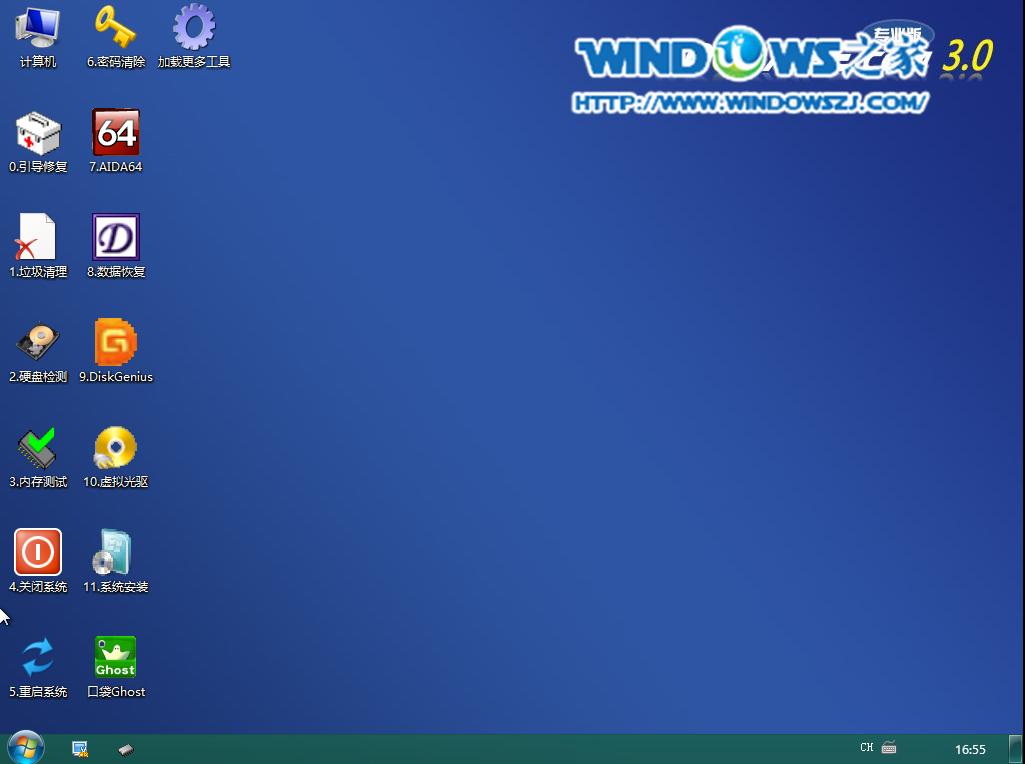Open the 9.DiskGenius partition tool
The width and height of the screenshot is (1025, 764).
tap(115, 350)
